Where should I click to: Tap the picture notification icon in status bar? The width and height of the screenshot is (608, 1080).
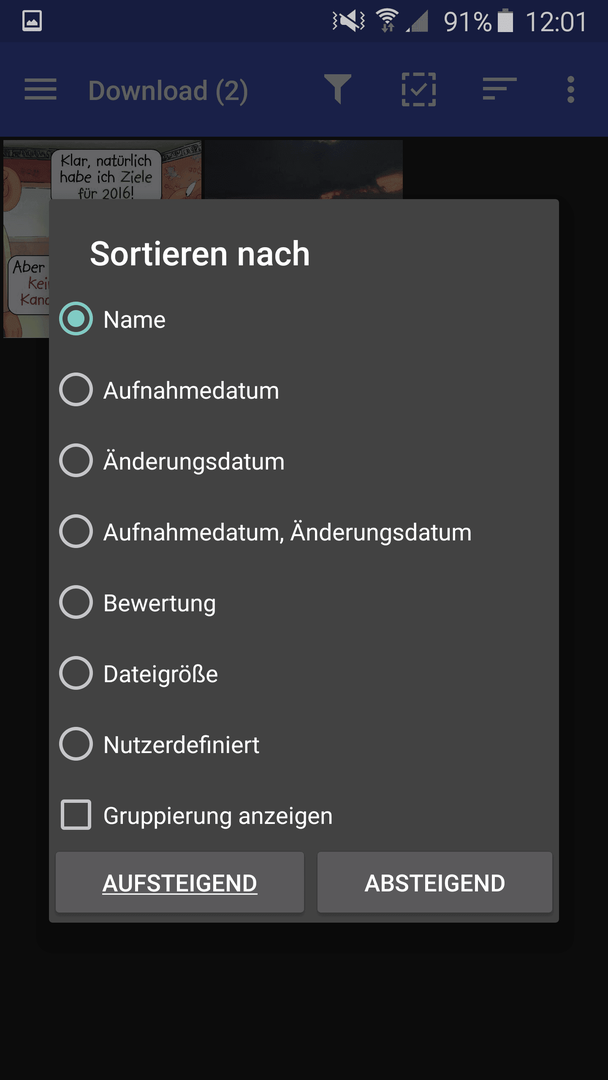coord(32,21)
